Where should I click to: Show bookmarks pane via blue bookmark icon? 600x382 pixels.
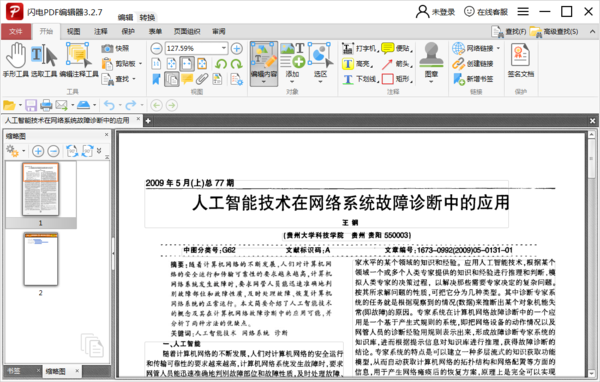[156, 79]
